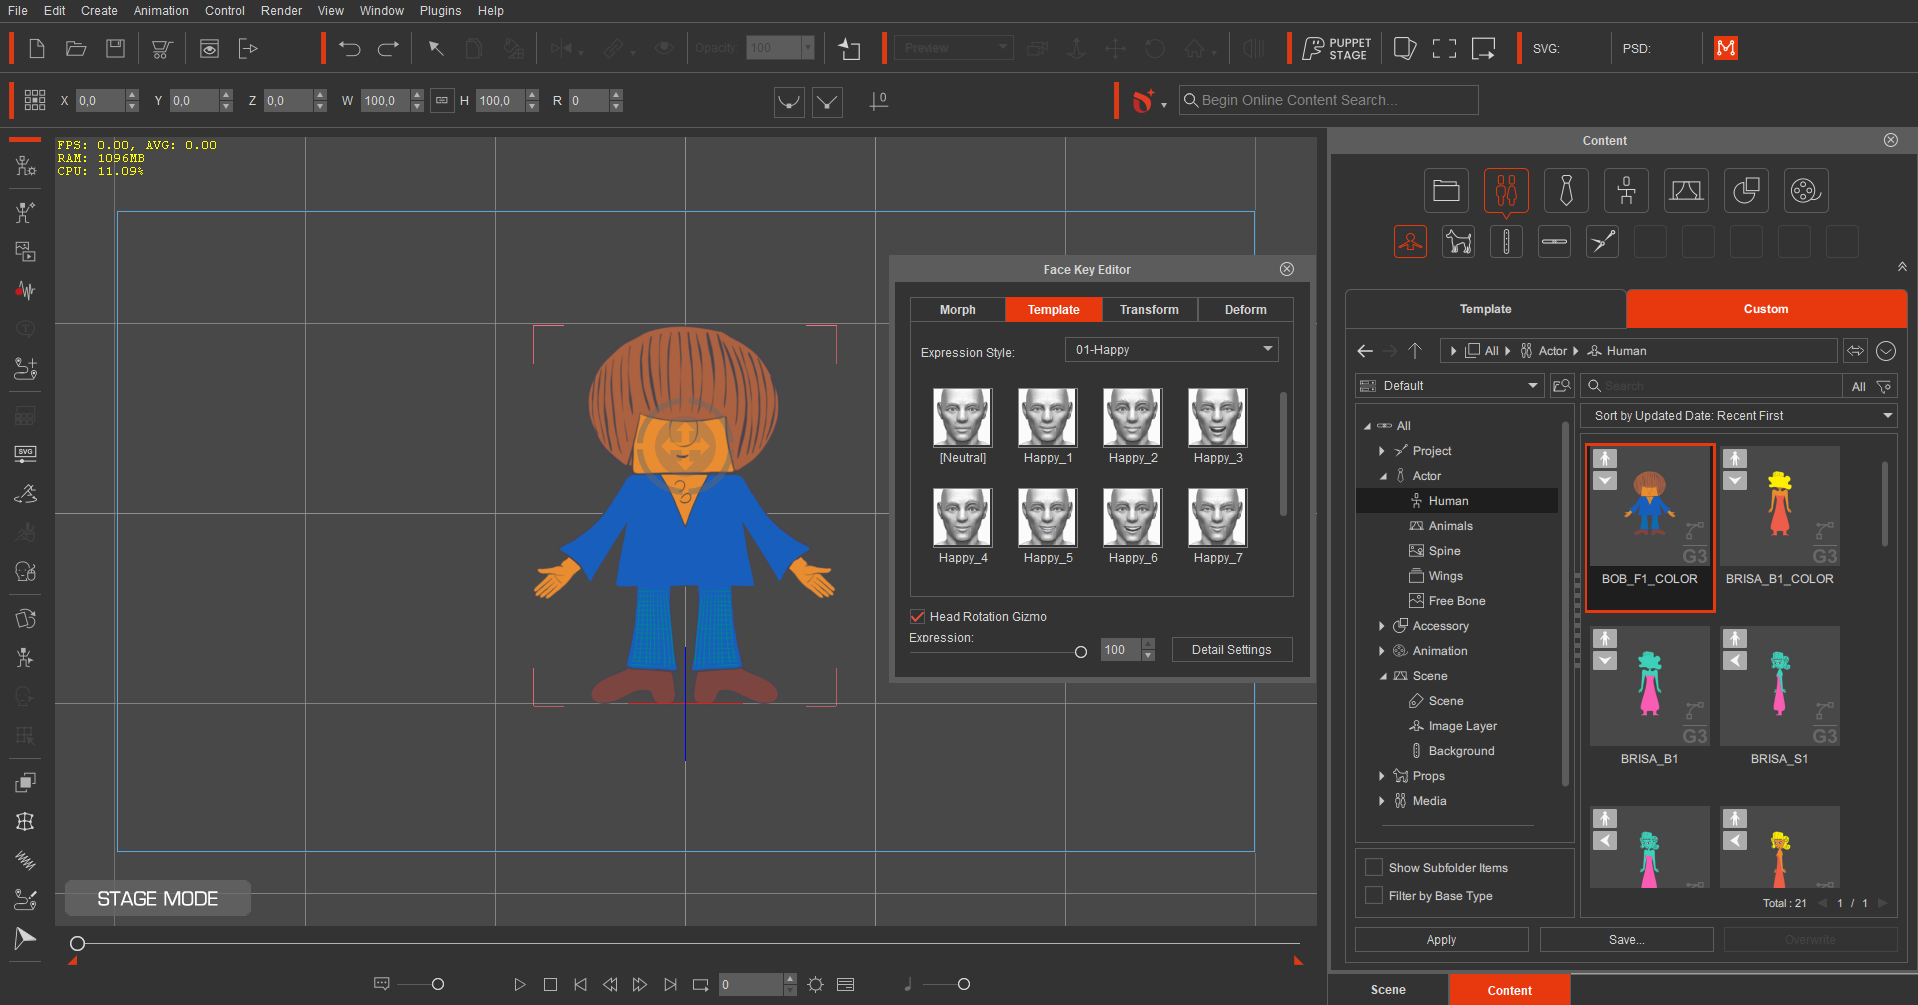Click the Scene category icon in Content
This screenshot has width=1918, height=1005.
click(x=1685, y=190)
